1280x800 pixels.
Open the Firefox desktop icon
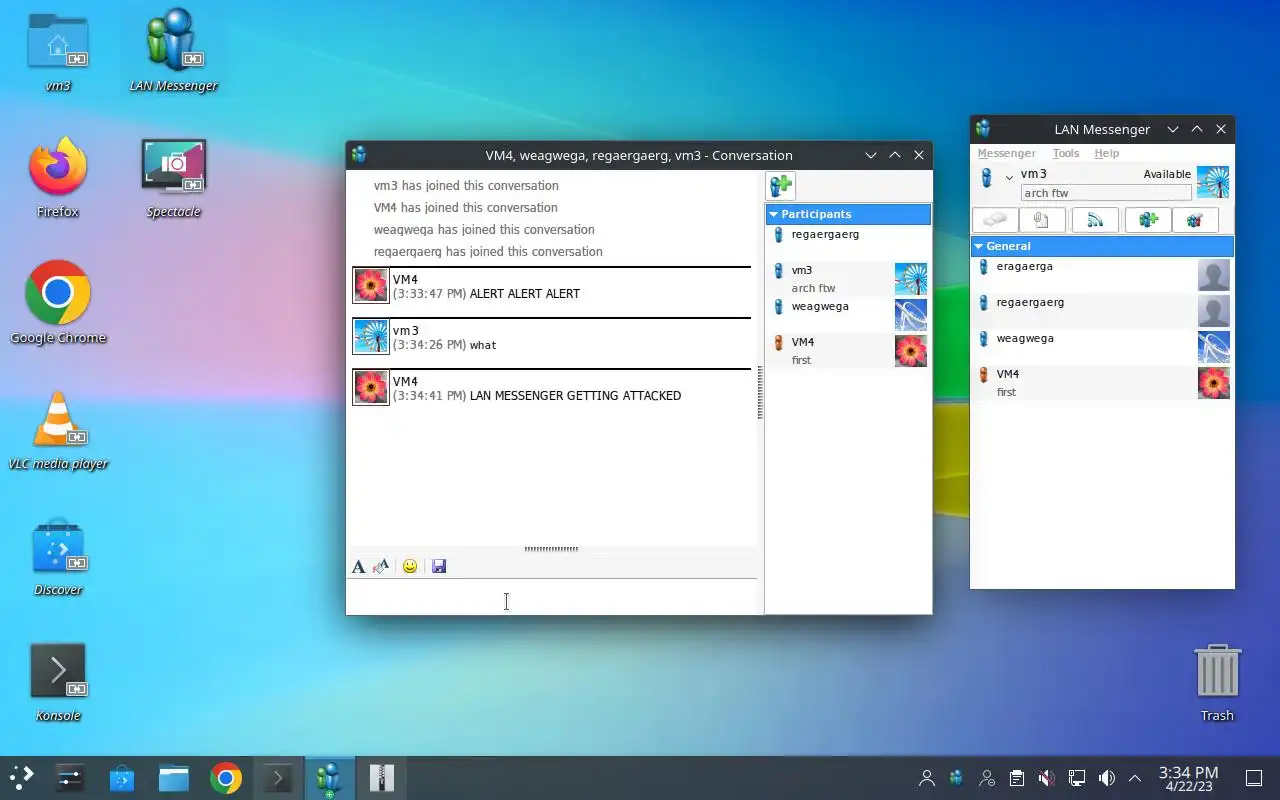tap(58, 176)
